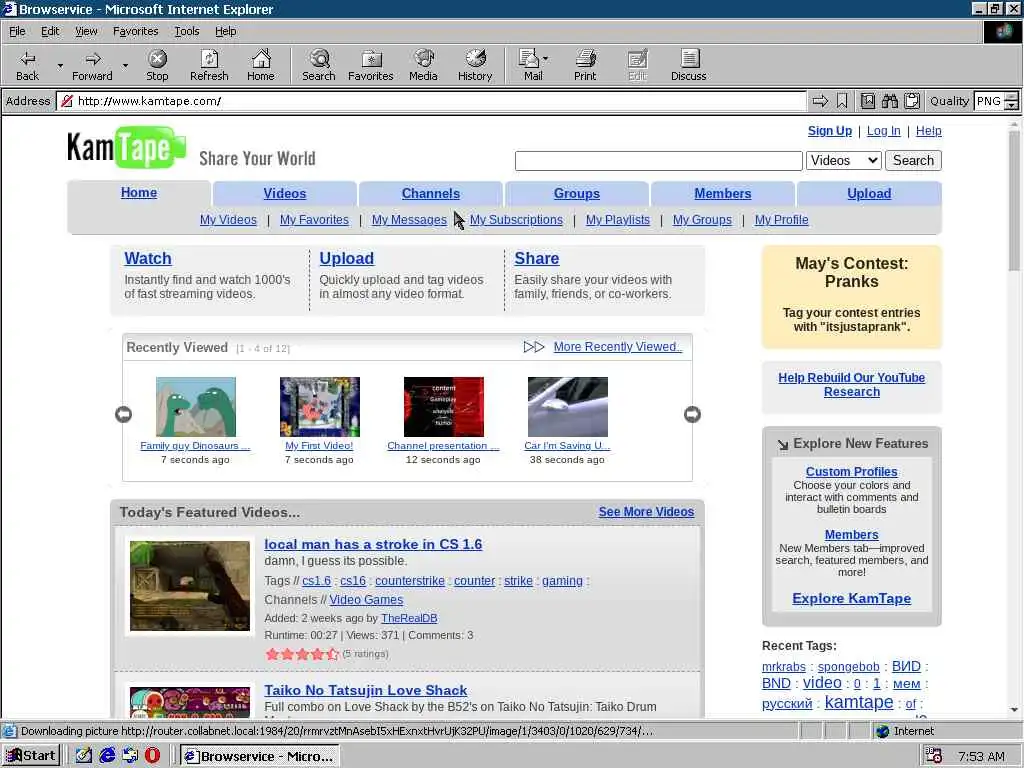
Task: Open the Family guy Dinosaurs thumbnail
Action: click(196, 406)
